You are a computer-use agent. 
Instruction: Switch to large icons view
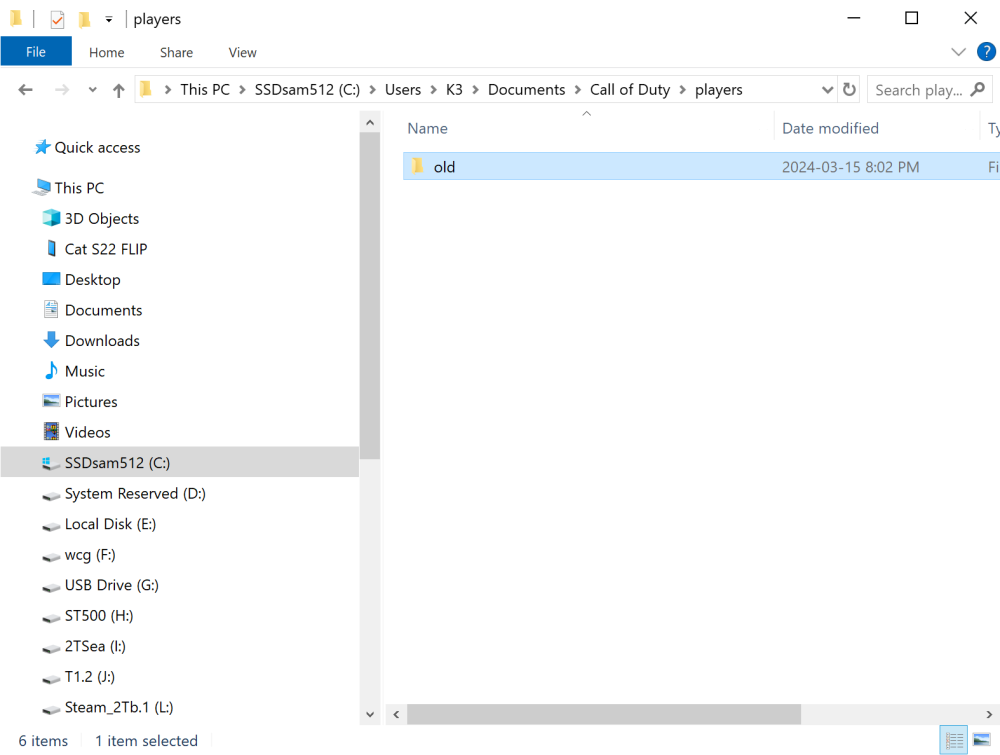pos(981,741)
